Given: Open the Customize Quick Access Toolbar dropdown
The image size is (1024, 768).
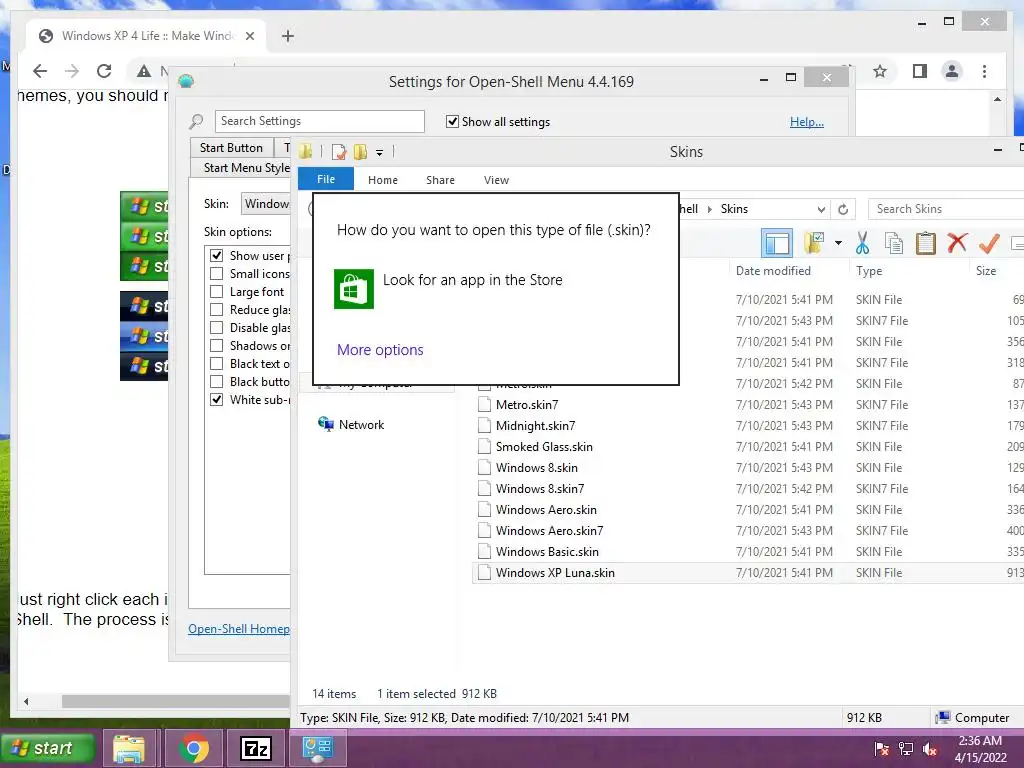Looking at the screenshot, I should [x=379, y=153].
